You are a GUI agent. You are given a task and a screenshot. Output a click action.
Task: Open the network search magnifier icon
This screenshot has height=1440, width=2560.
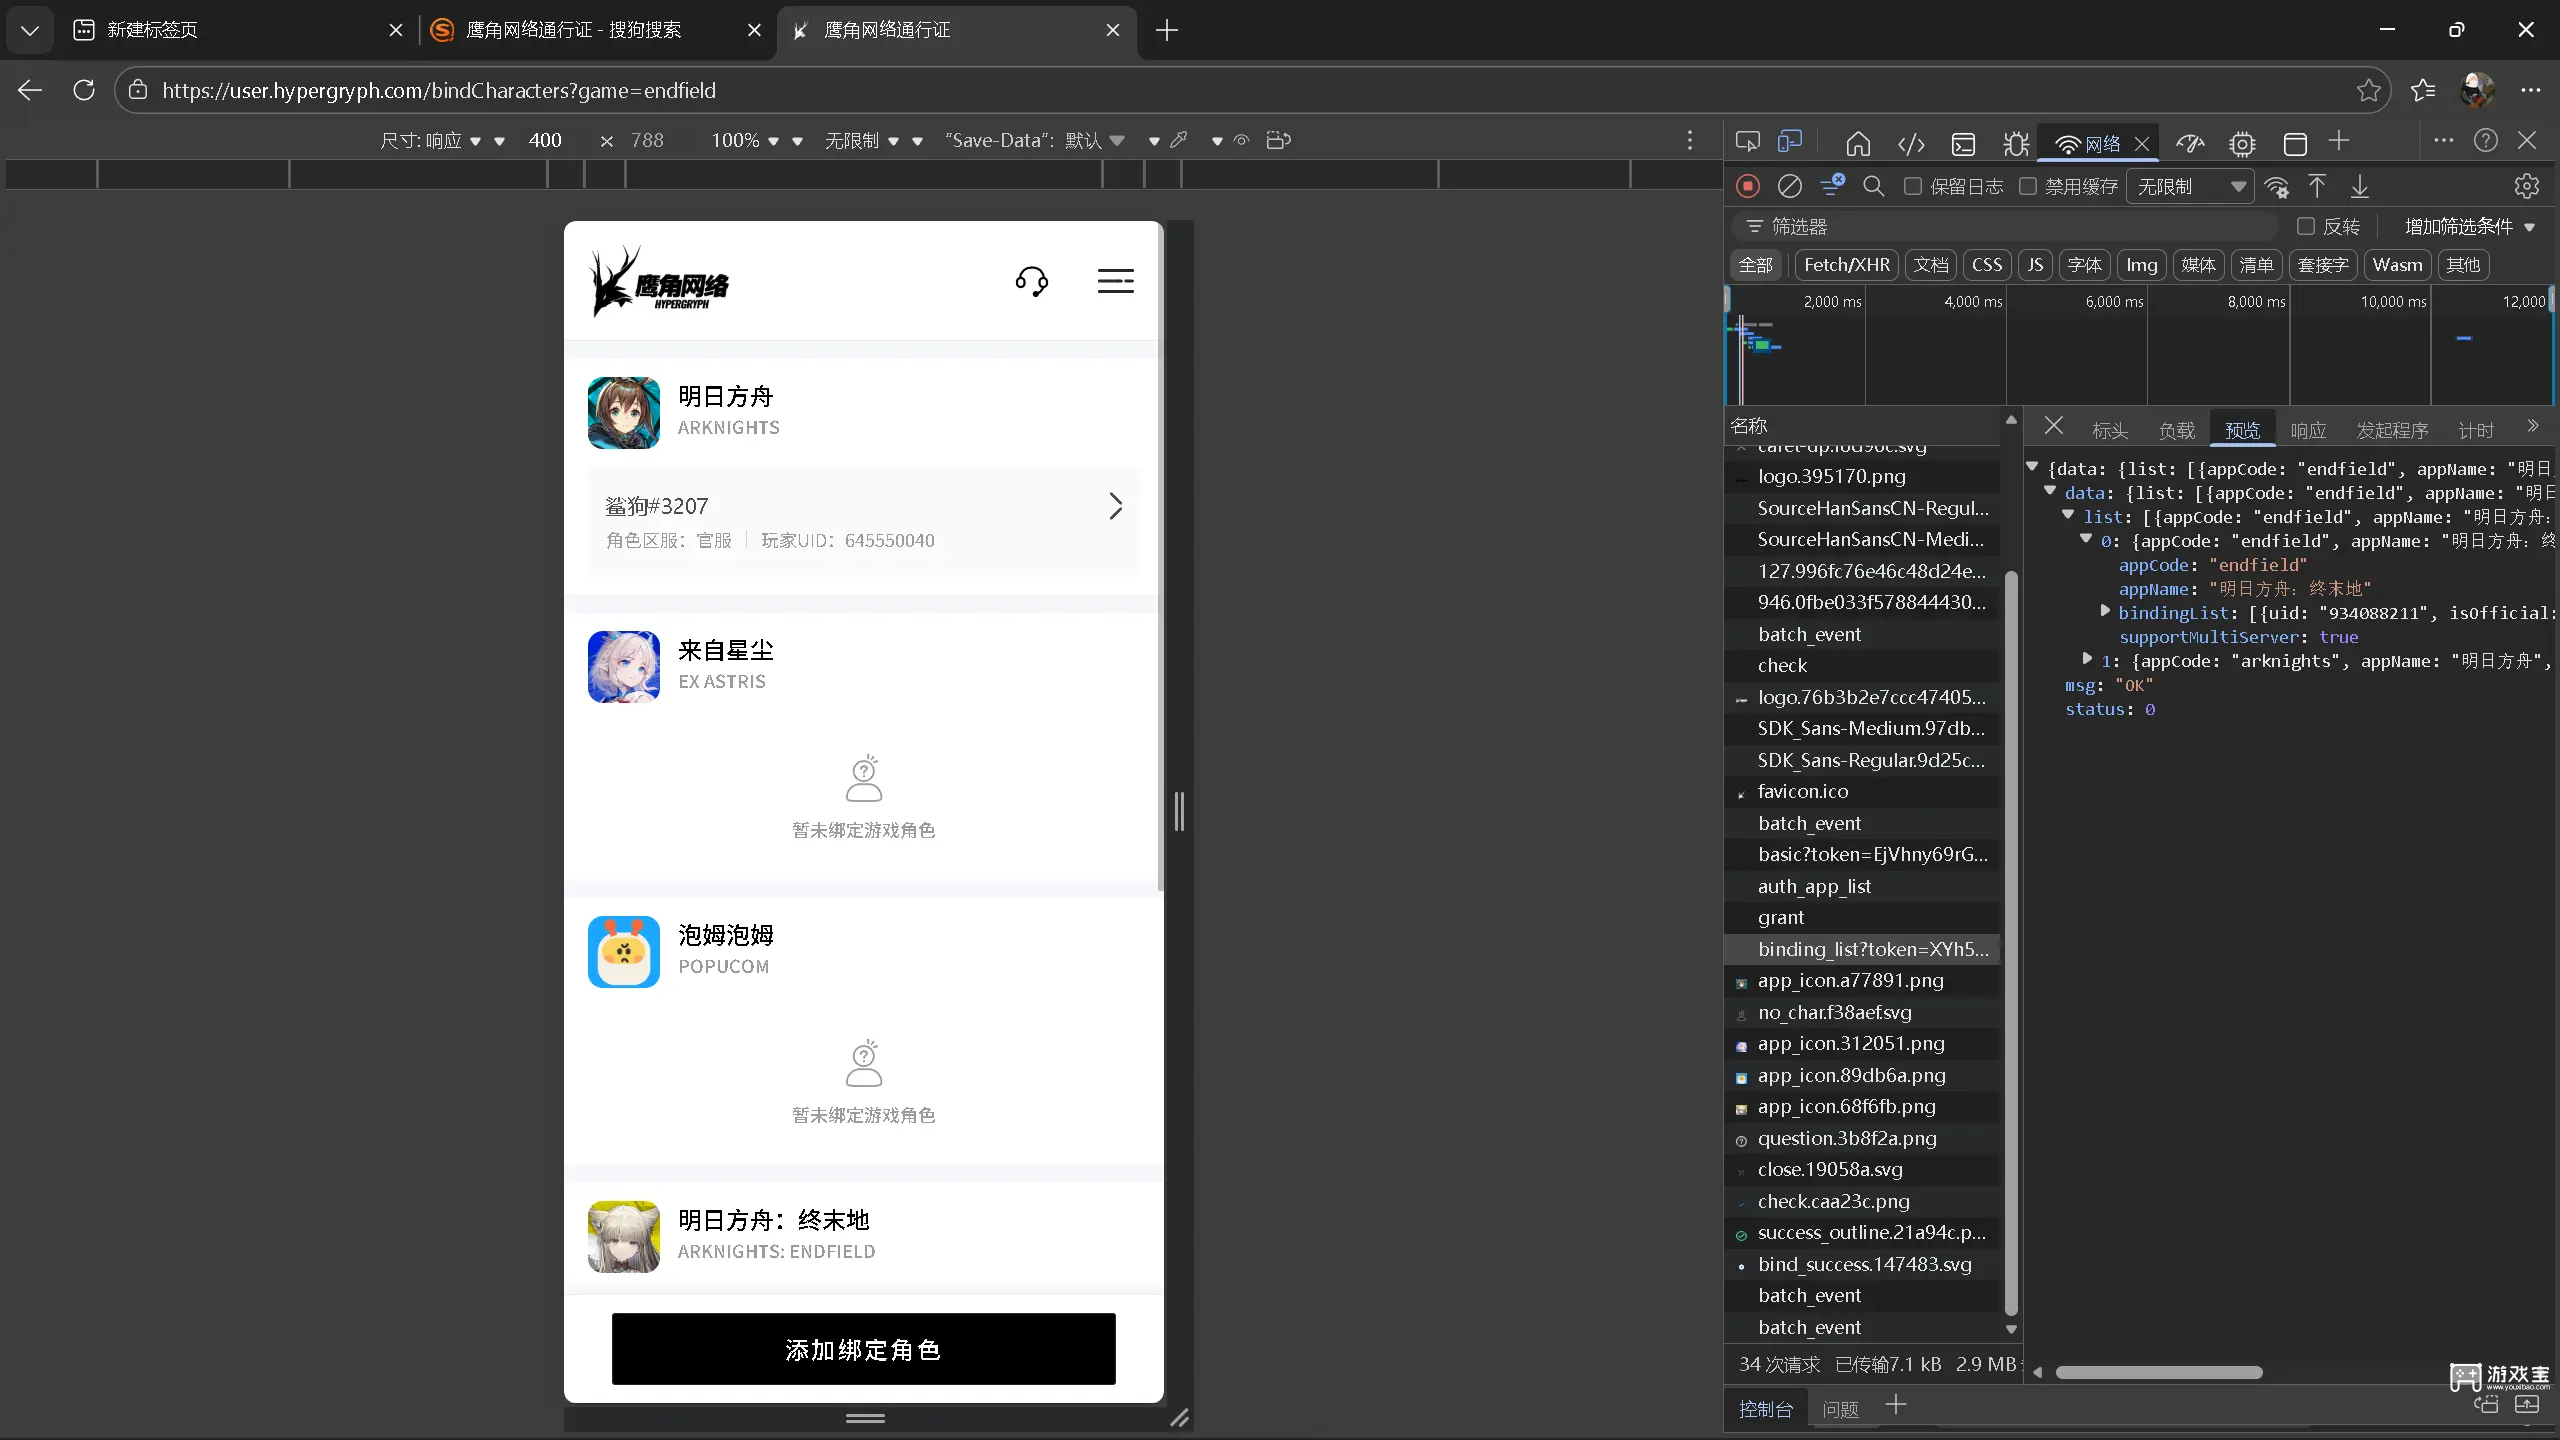pos(1874,187)
